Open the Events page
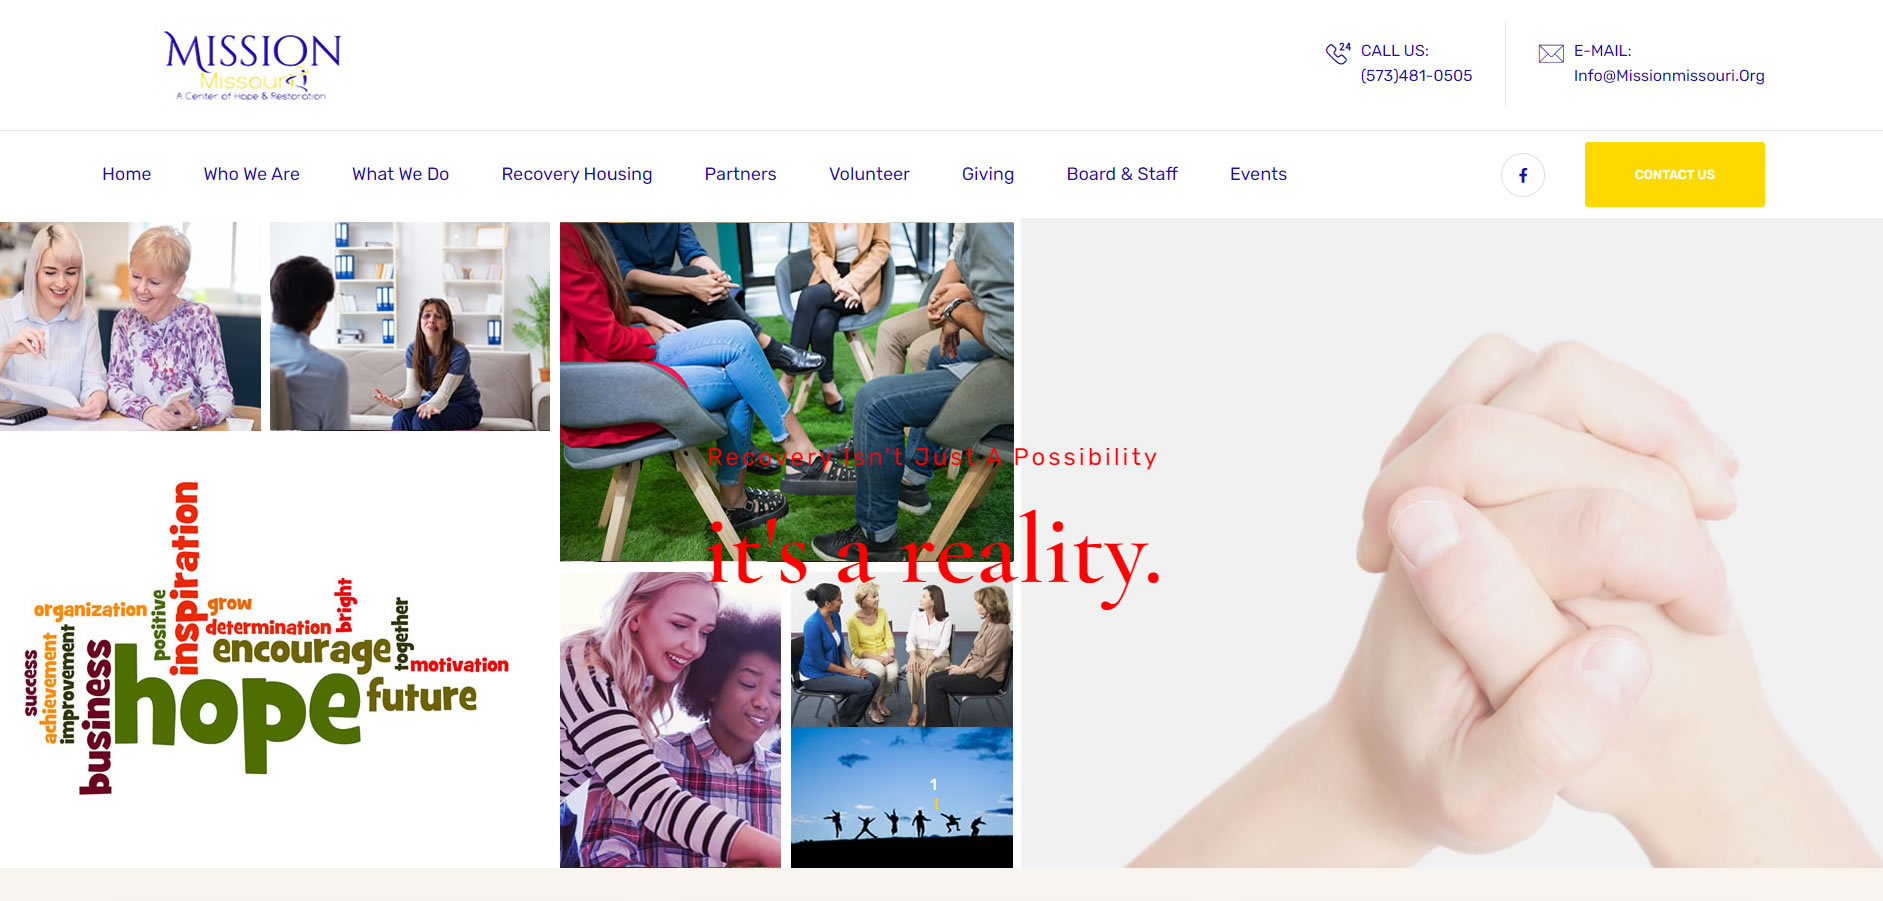Image resolution: width=1883 pixels, height=901 pixels. click(x=1258, y=174)
